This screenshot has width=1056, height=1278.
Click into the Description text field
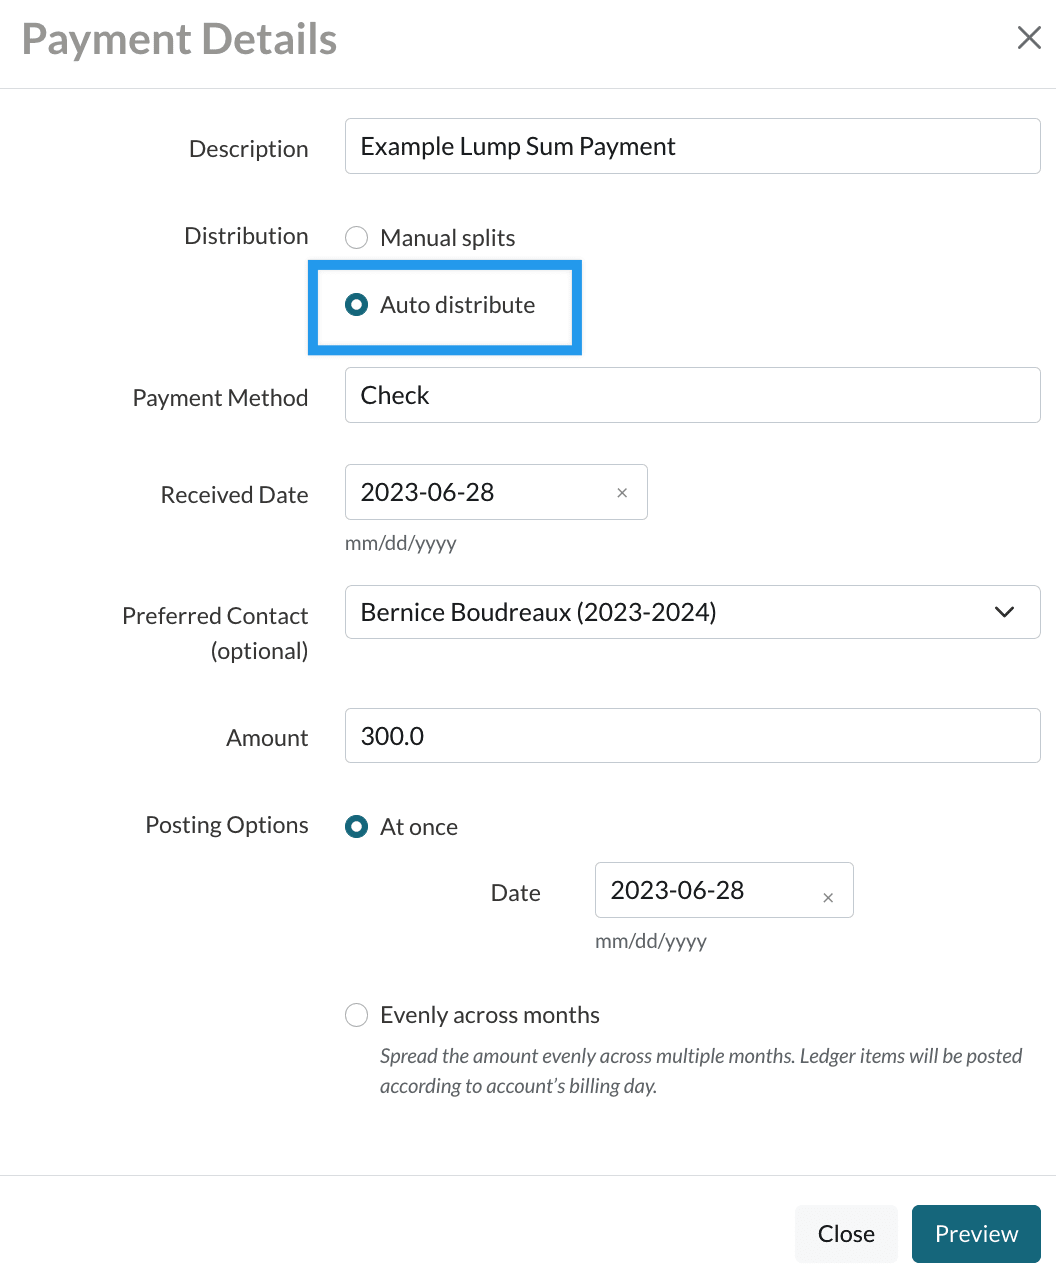(692, 146)
